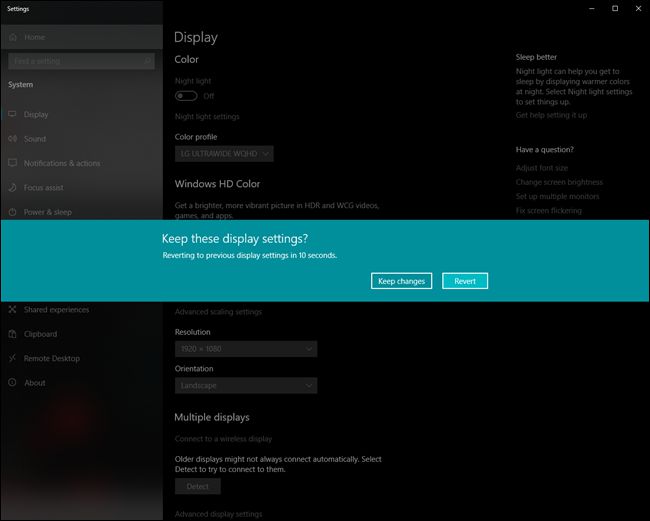Click the Sound speaker icon
The height and width of the screenshot is (521, 650).
click(12, 138)
